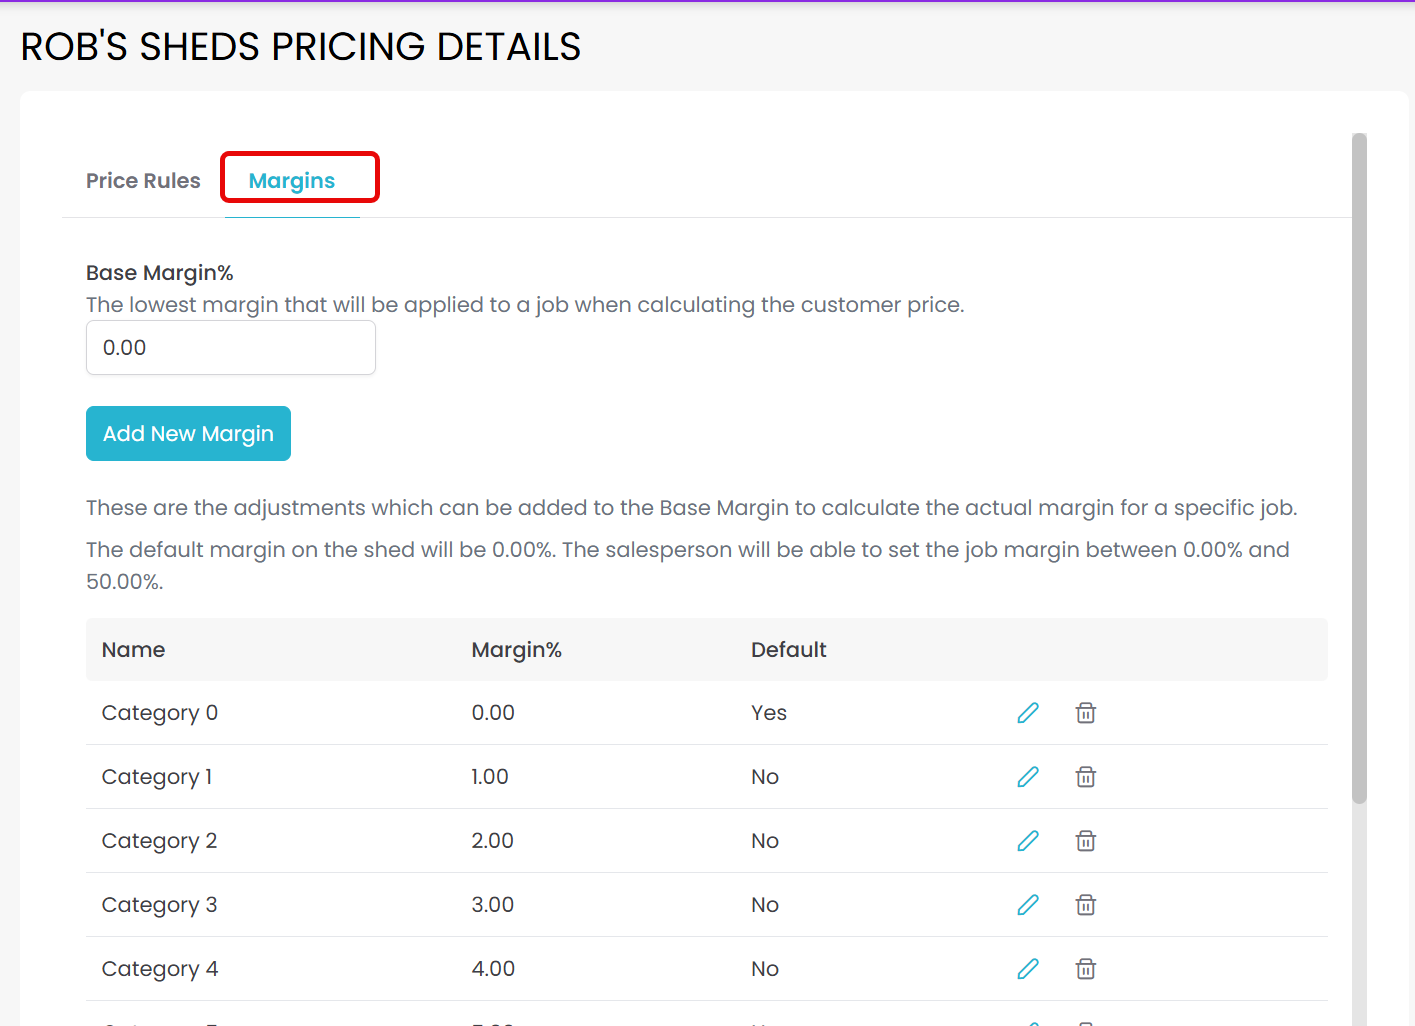Click the Name column header
Image resolution: width=1415 pixels, height=1026 pixels.
pos(134,650)
